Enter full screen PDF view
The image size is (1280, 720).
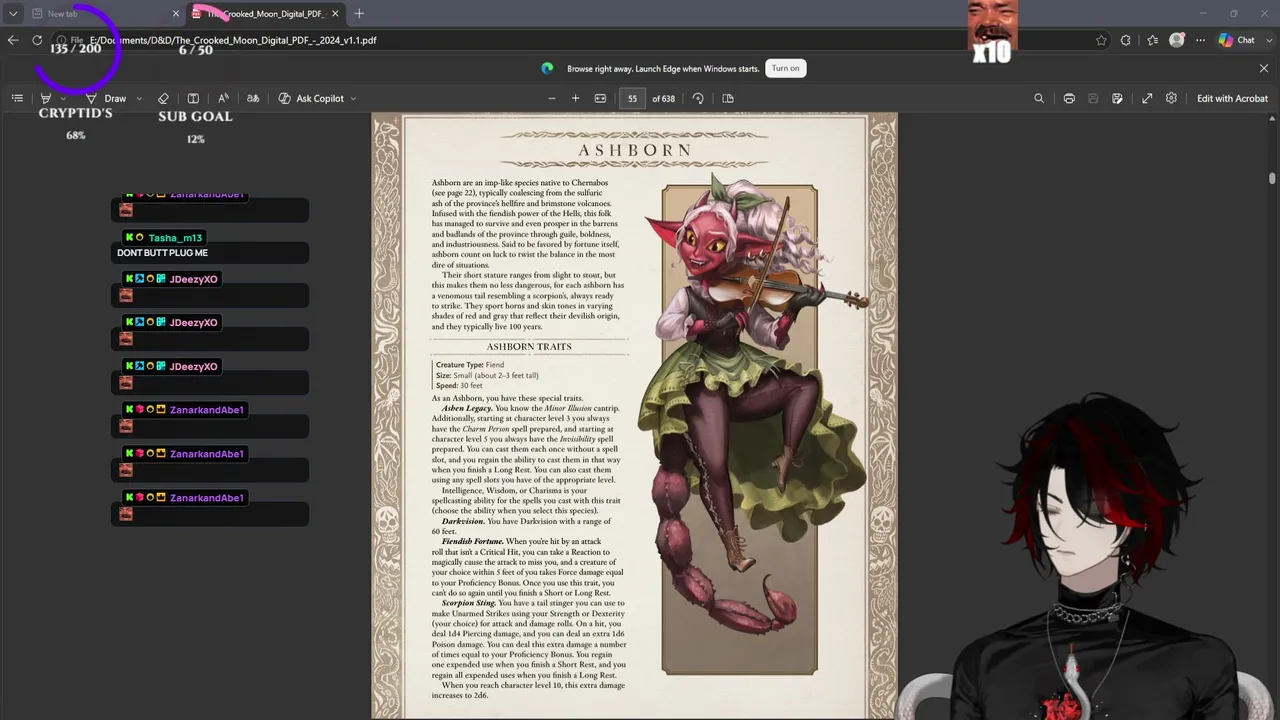click(1147, 98)
